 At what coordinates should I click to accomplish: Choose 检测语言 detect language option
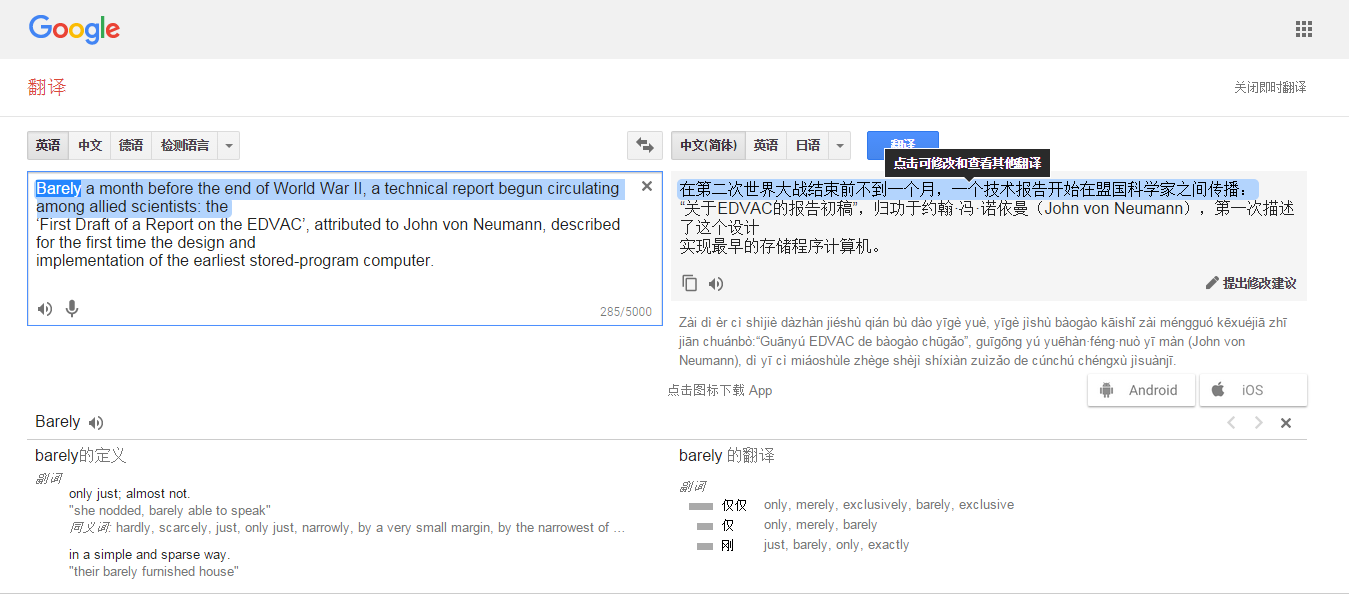[x=185, y=146]
